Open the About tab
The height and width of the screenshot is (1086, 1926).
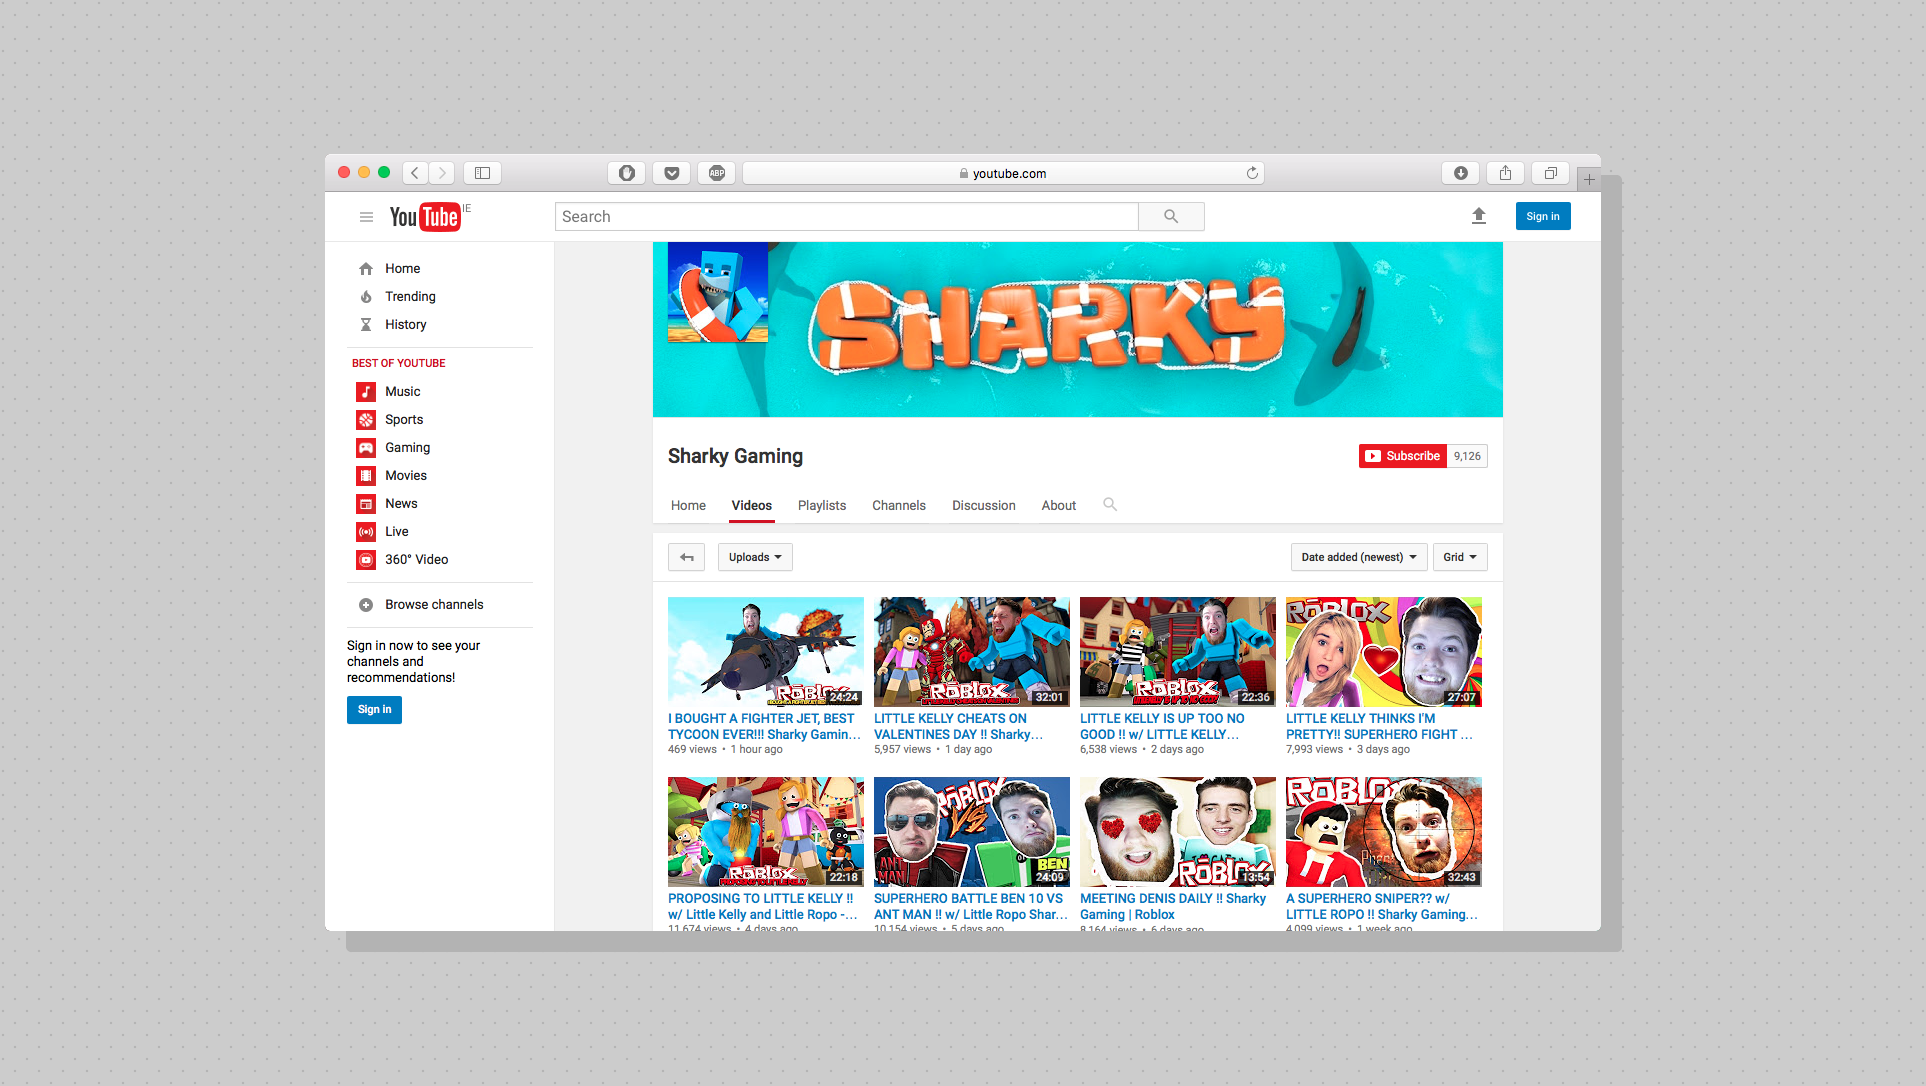(x=1058, y=506)
